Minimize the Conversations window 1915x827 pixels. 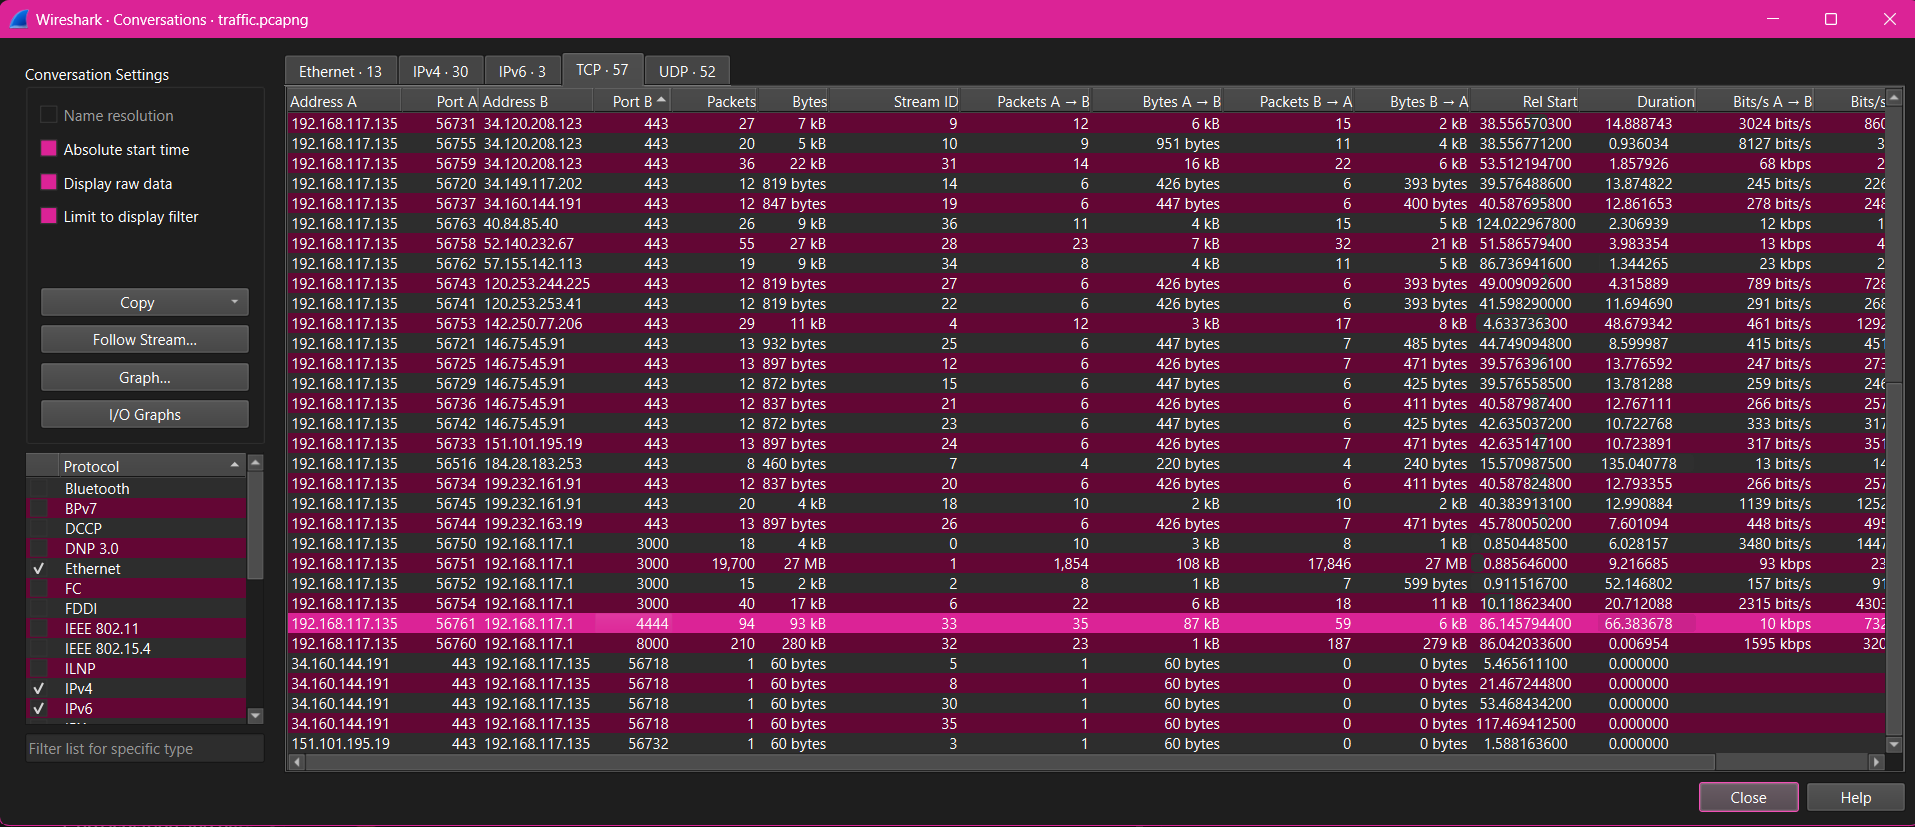[1773, 19]
